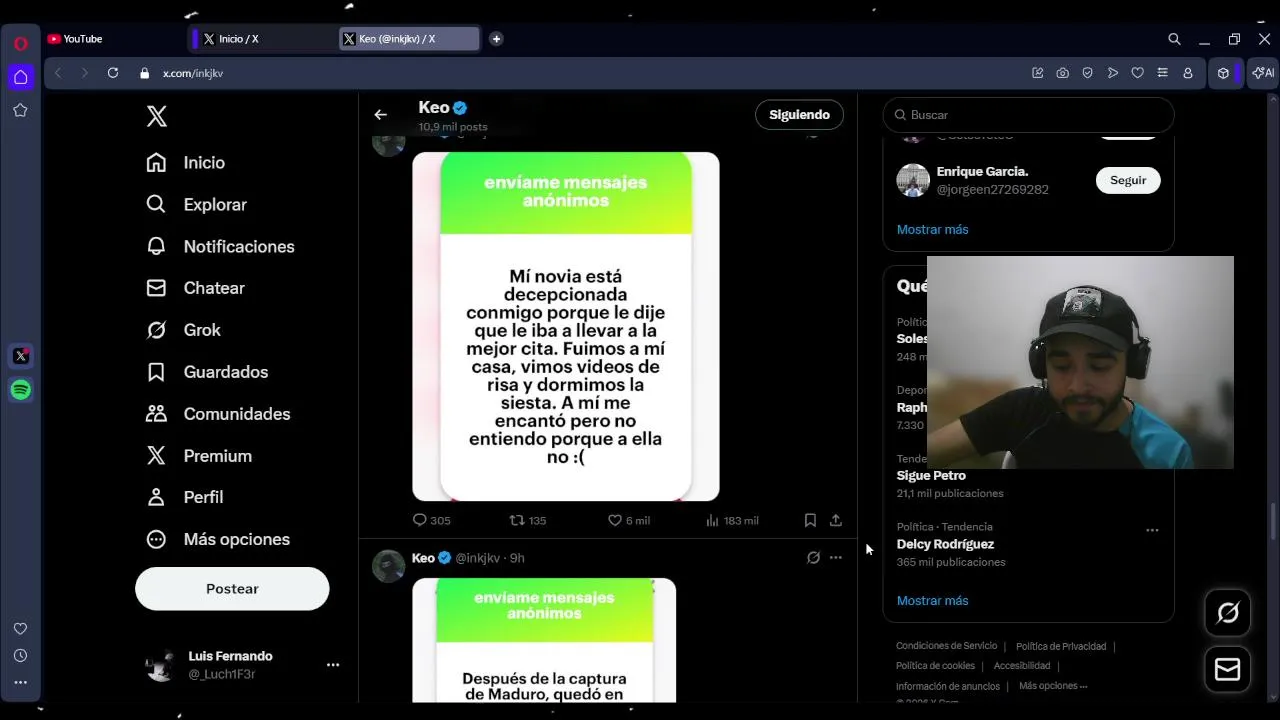Open Más opciones menu
Screen dimensions: 1280x720
pos(218,539)
